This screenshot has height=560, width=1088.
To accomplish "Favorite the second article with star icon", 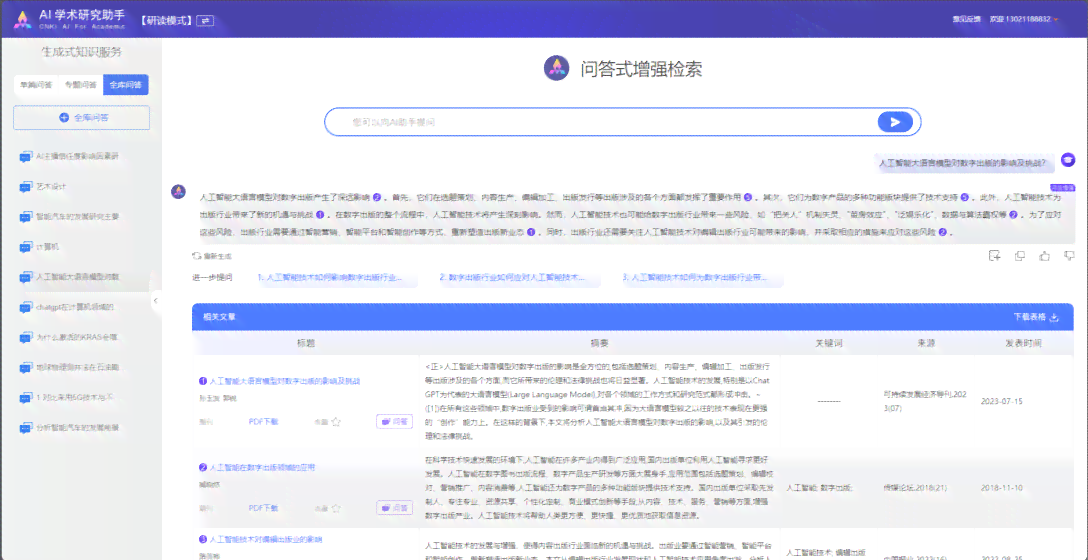I will [x=336, y=508].
